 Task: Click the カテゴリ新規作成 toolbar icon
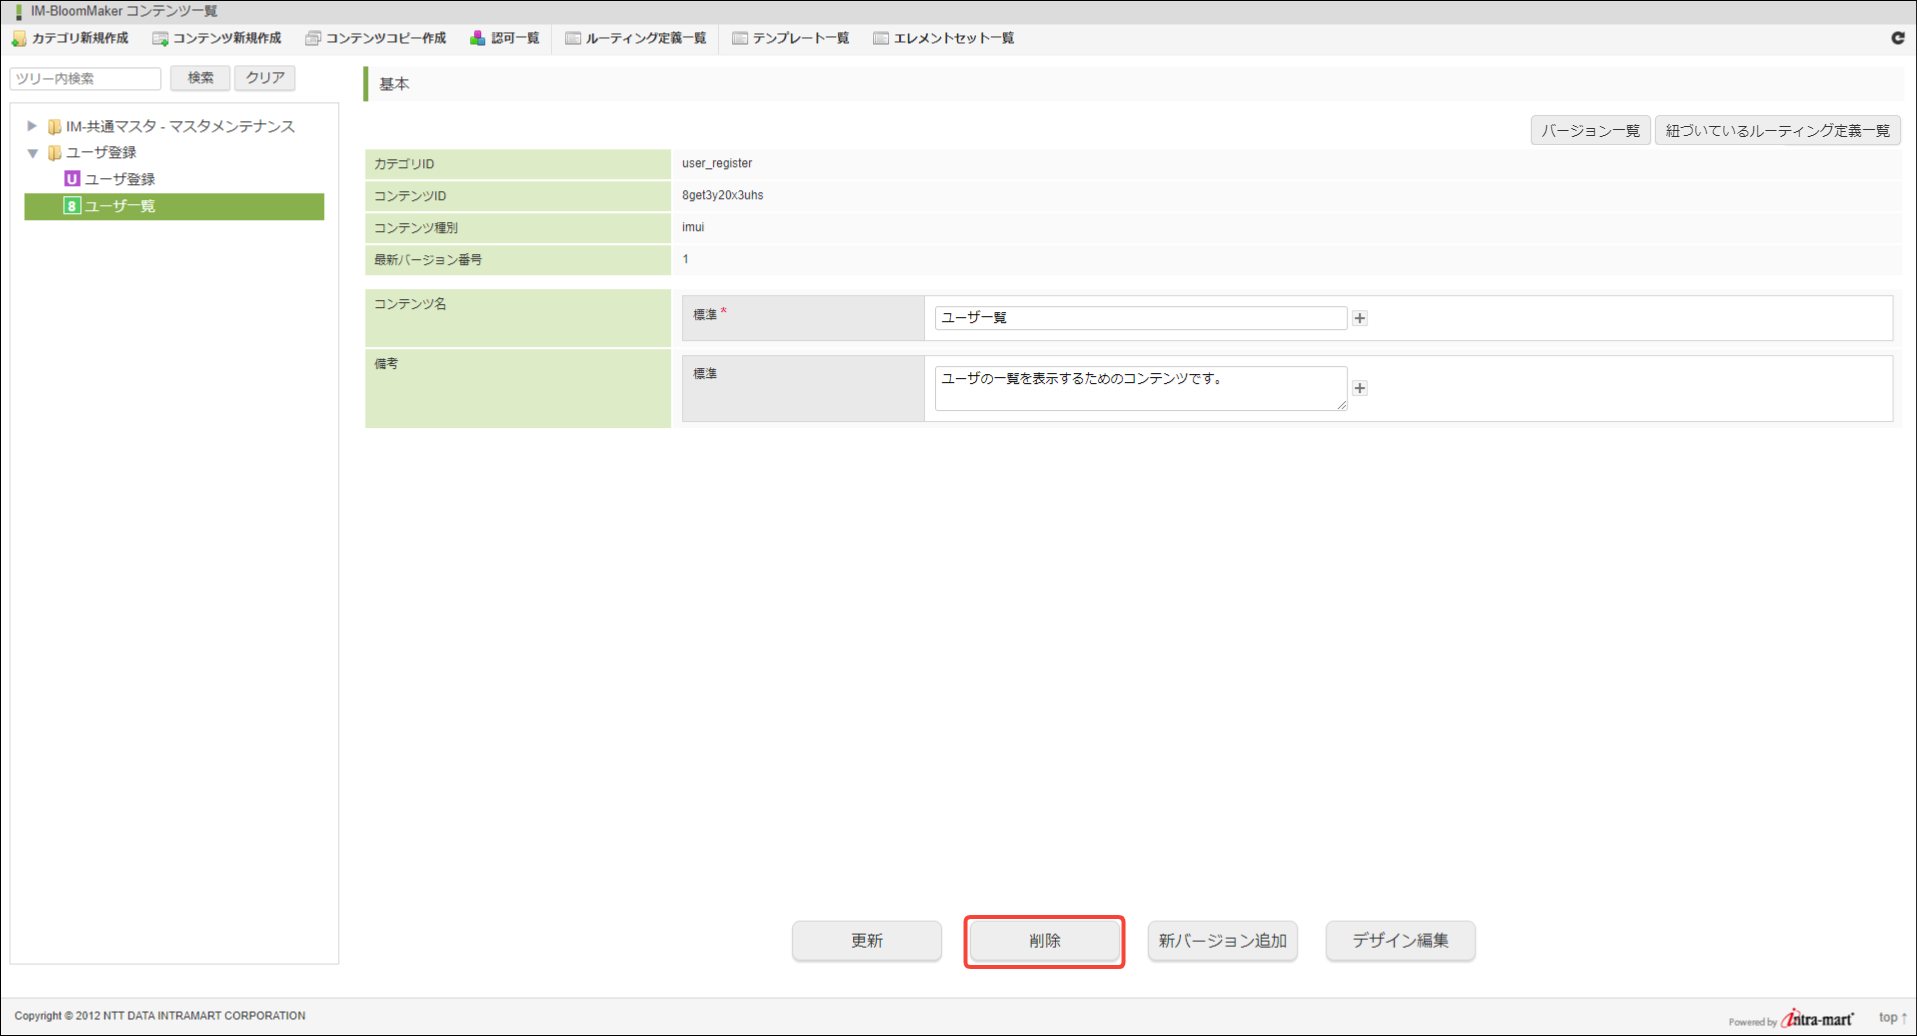pyautogui.click(x=19, y=39)
